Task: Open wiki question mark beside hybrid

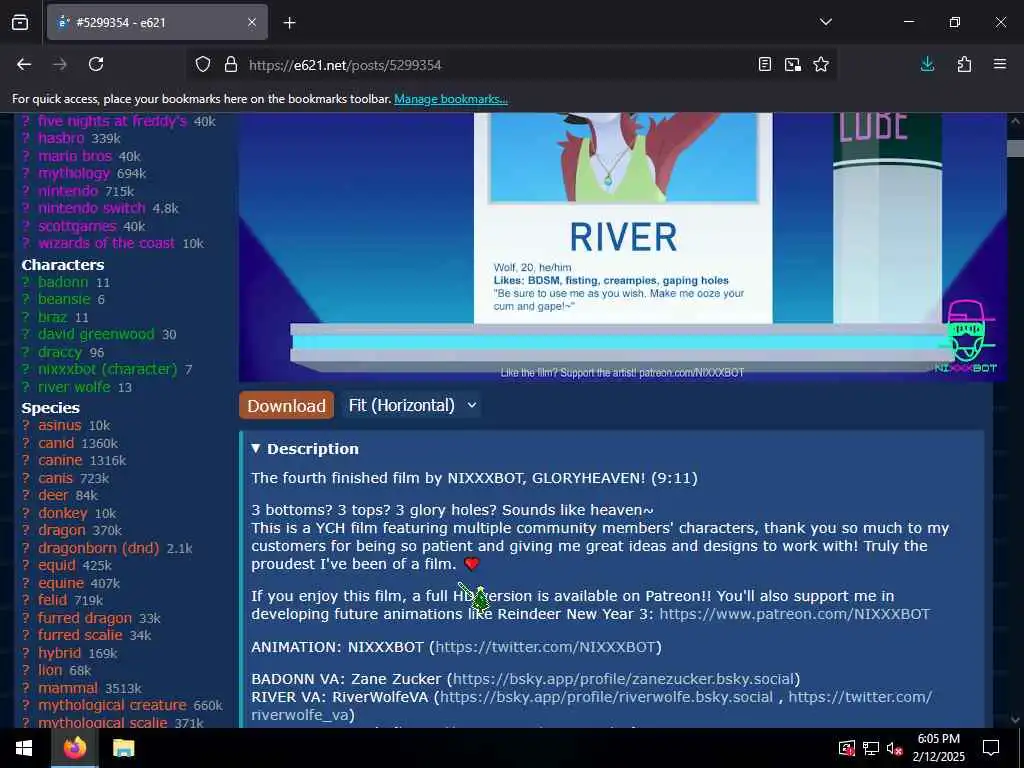Action: pyautogui.click(x=26, y=652)
